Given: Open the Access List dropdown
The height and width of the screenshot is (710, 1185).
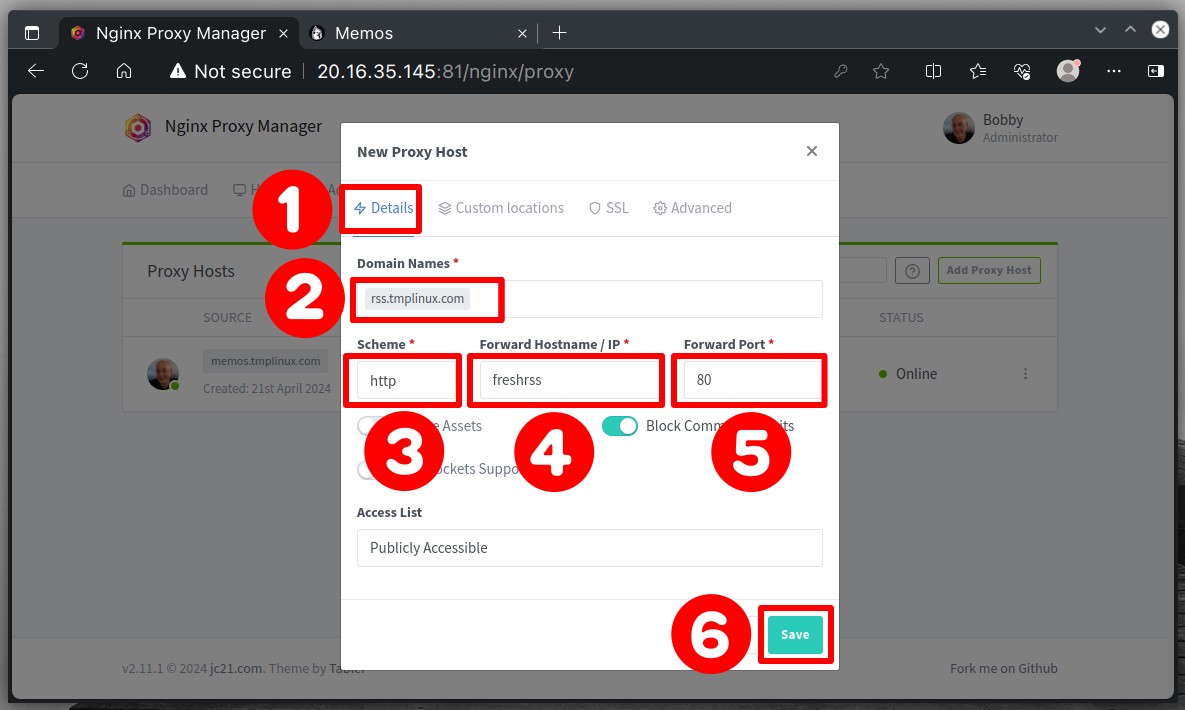Looking at the screenshot, I should tap(589, 547).
